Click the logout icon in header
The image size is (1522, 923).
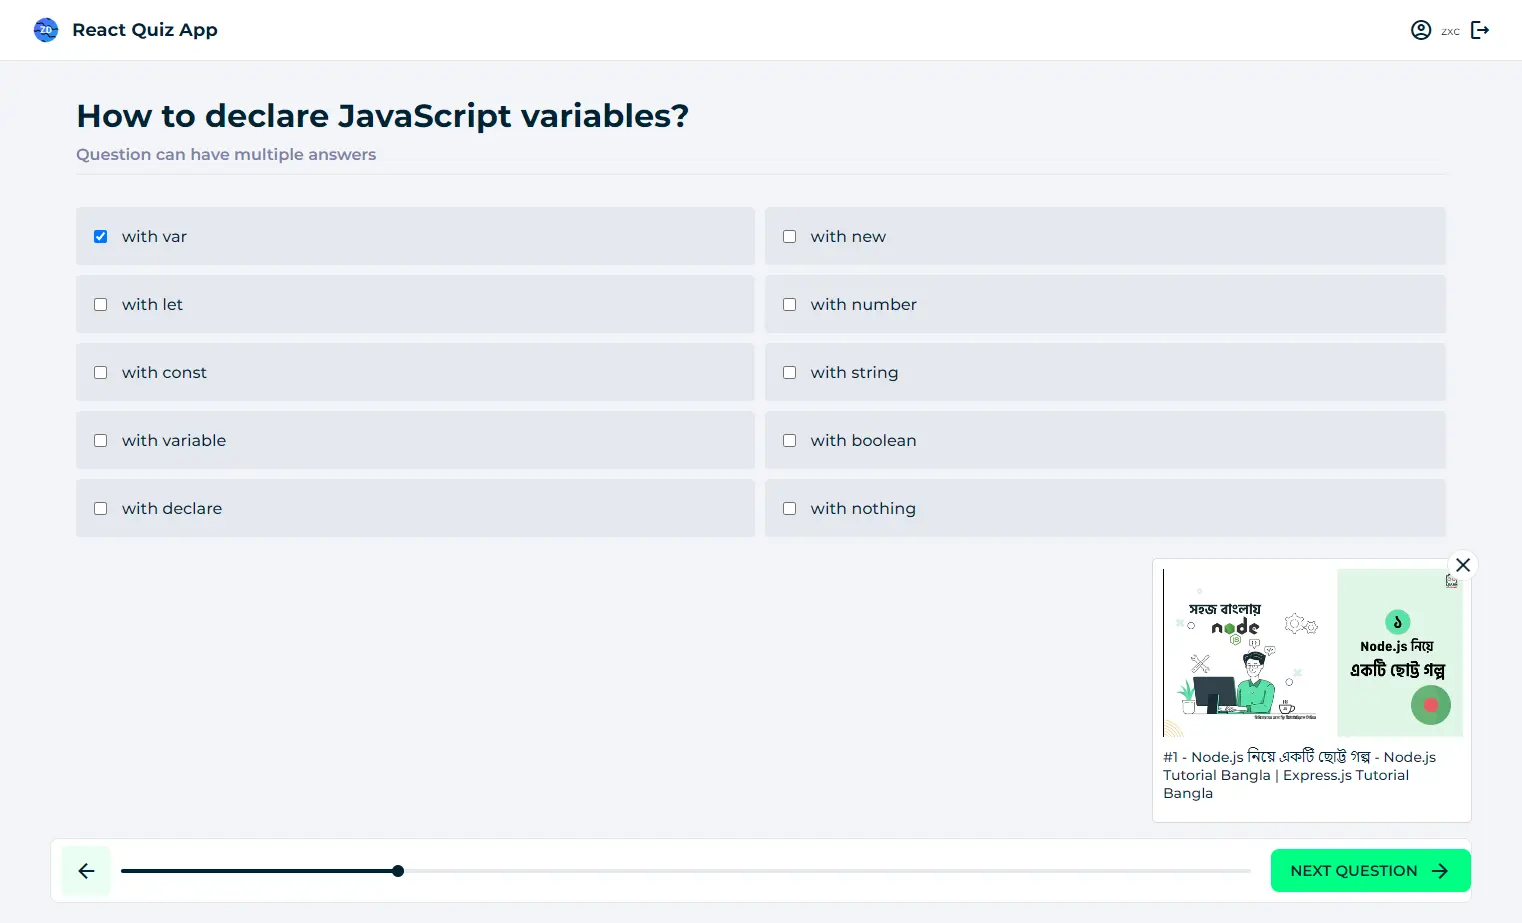[x=1480, y=30]
